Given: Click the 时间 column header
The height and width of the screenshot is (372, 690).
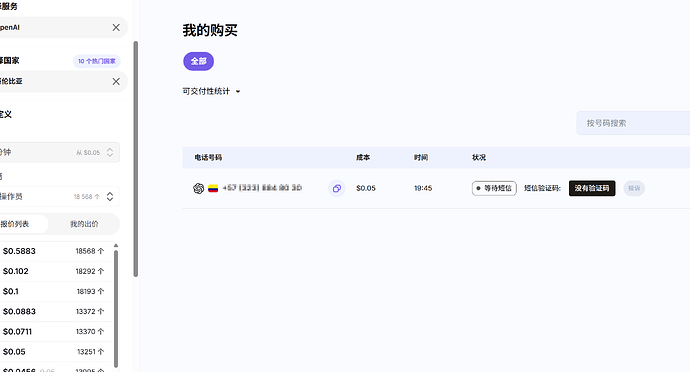Looking at the screenshot, I should pyautogui.click(x=421, y=158).
